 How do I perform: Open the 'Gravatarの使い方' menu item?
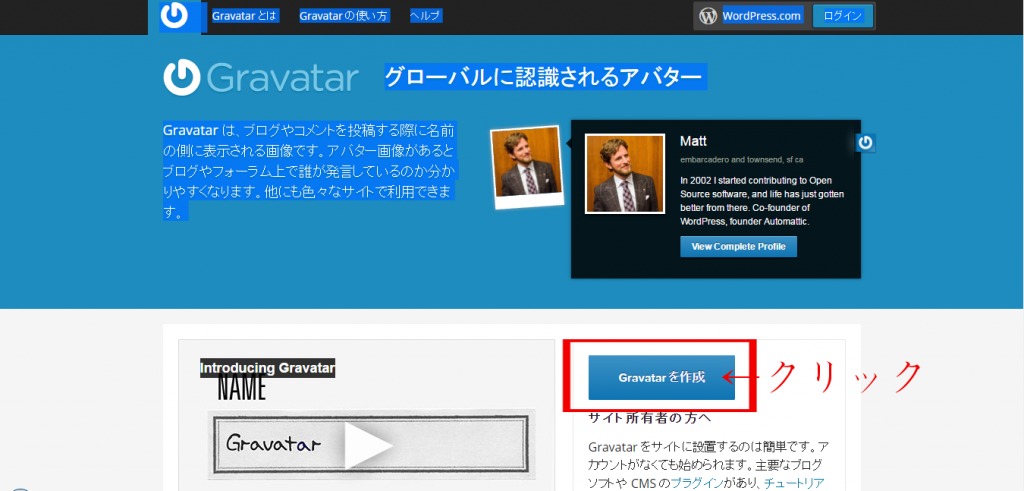(344, 16)
